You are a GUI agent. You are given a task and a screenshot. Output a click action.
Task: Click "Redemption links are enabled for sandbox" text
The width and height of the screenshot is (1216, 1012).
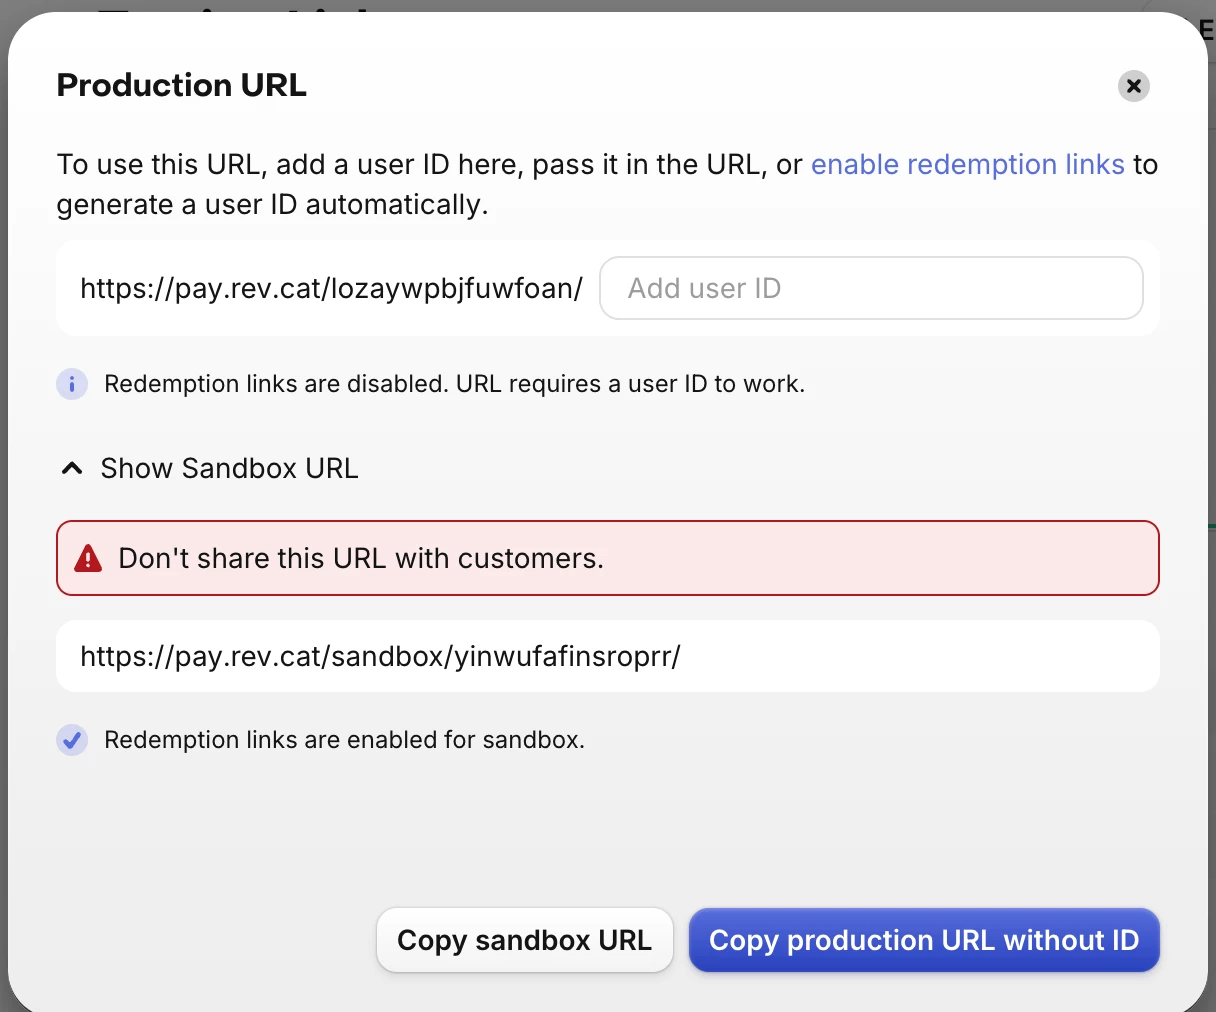click(344, 740)
